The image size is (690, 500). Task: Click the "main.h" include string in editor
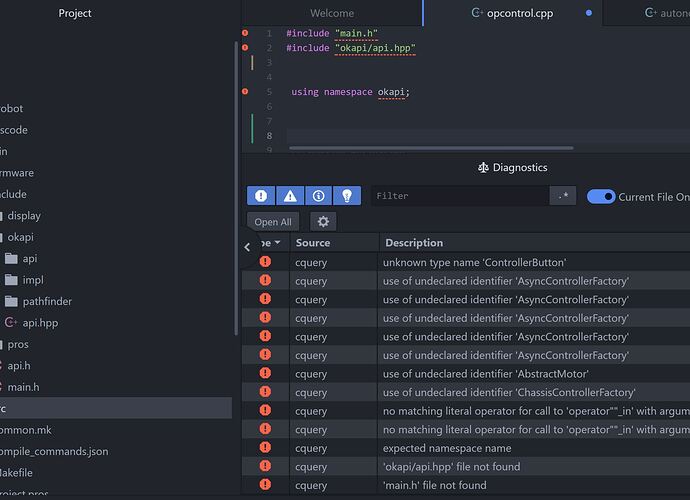tap(356, 33)
